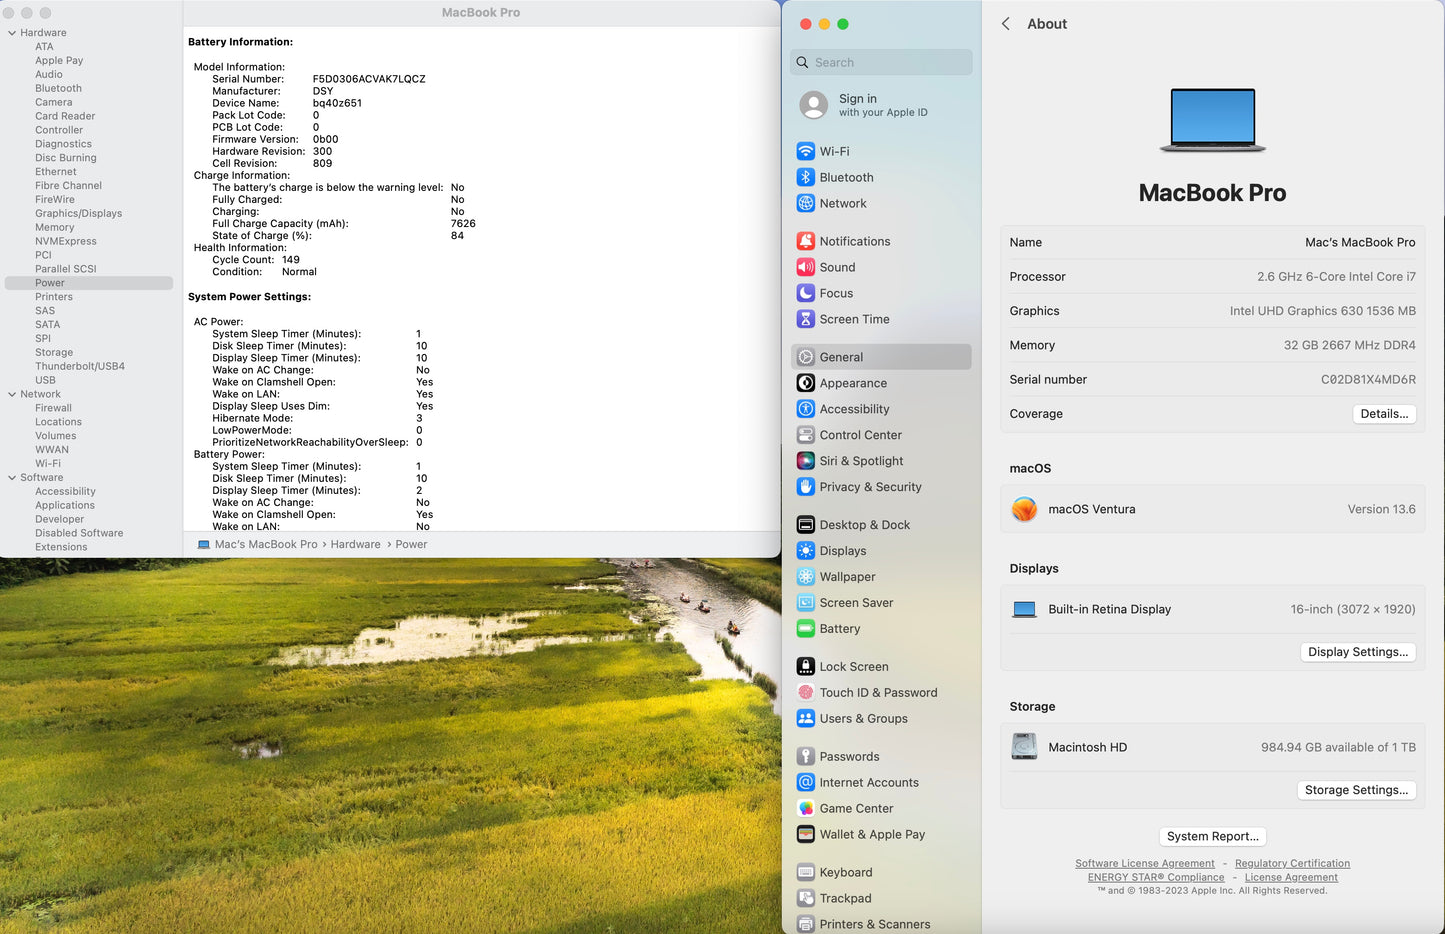The image size is (1445, 934).
Task: Click the macOS Ventura logo icon
Action: [x=1024, y=510]
